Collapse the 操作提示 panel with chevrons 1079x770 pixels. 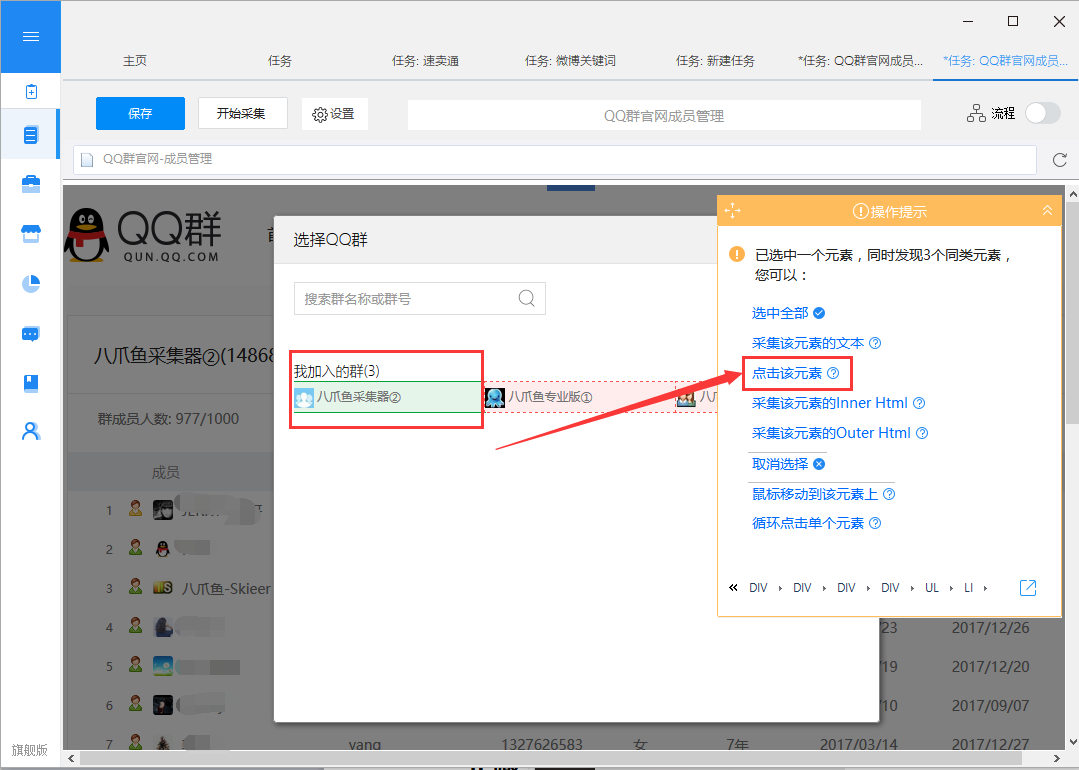pyautogui.click(x=1047, y=211)
